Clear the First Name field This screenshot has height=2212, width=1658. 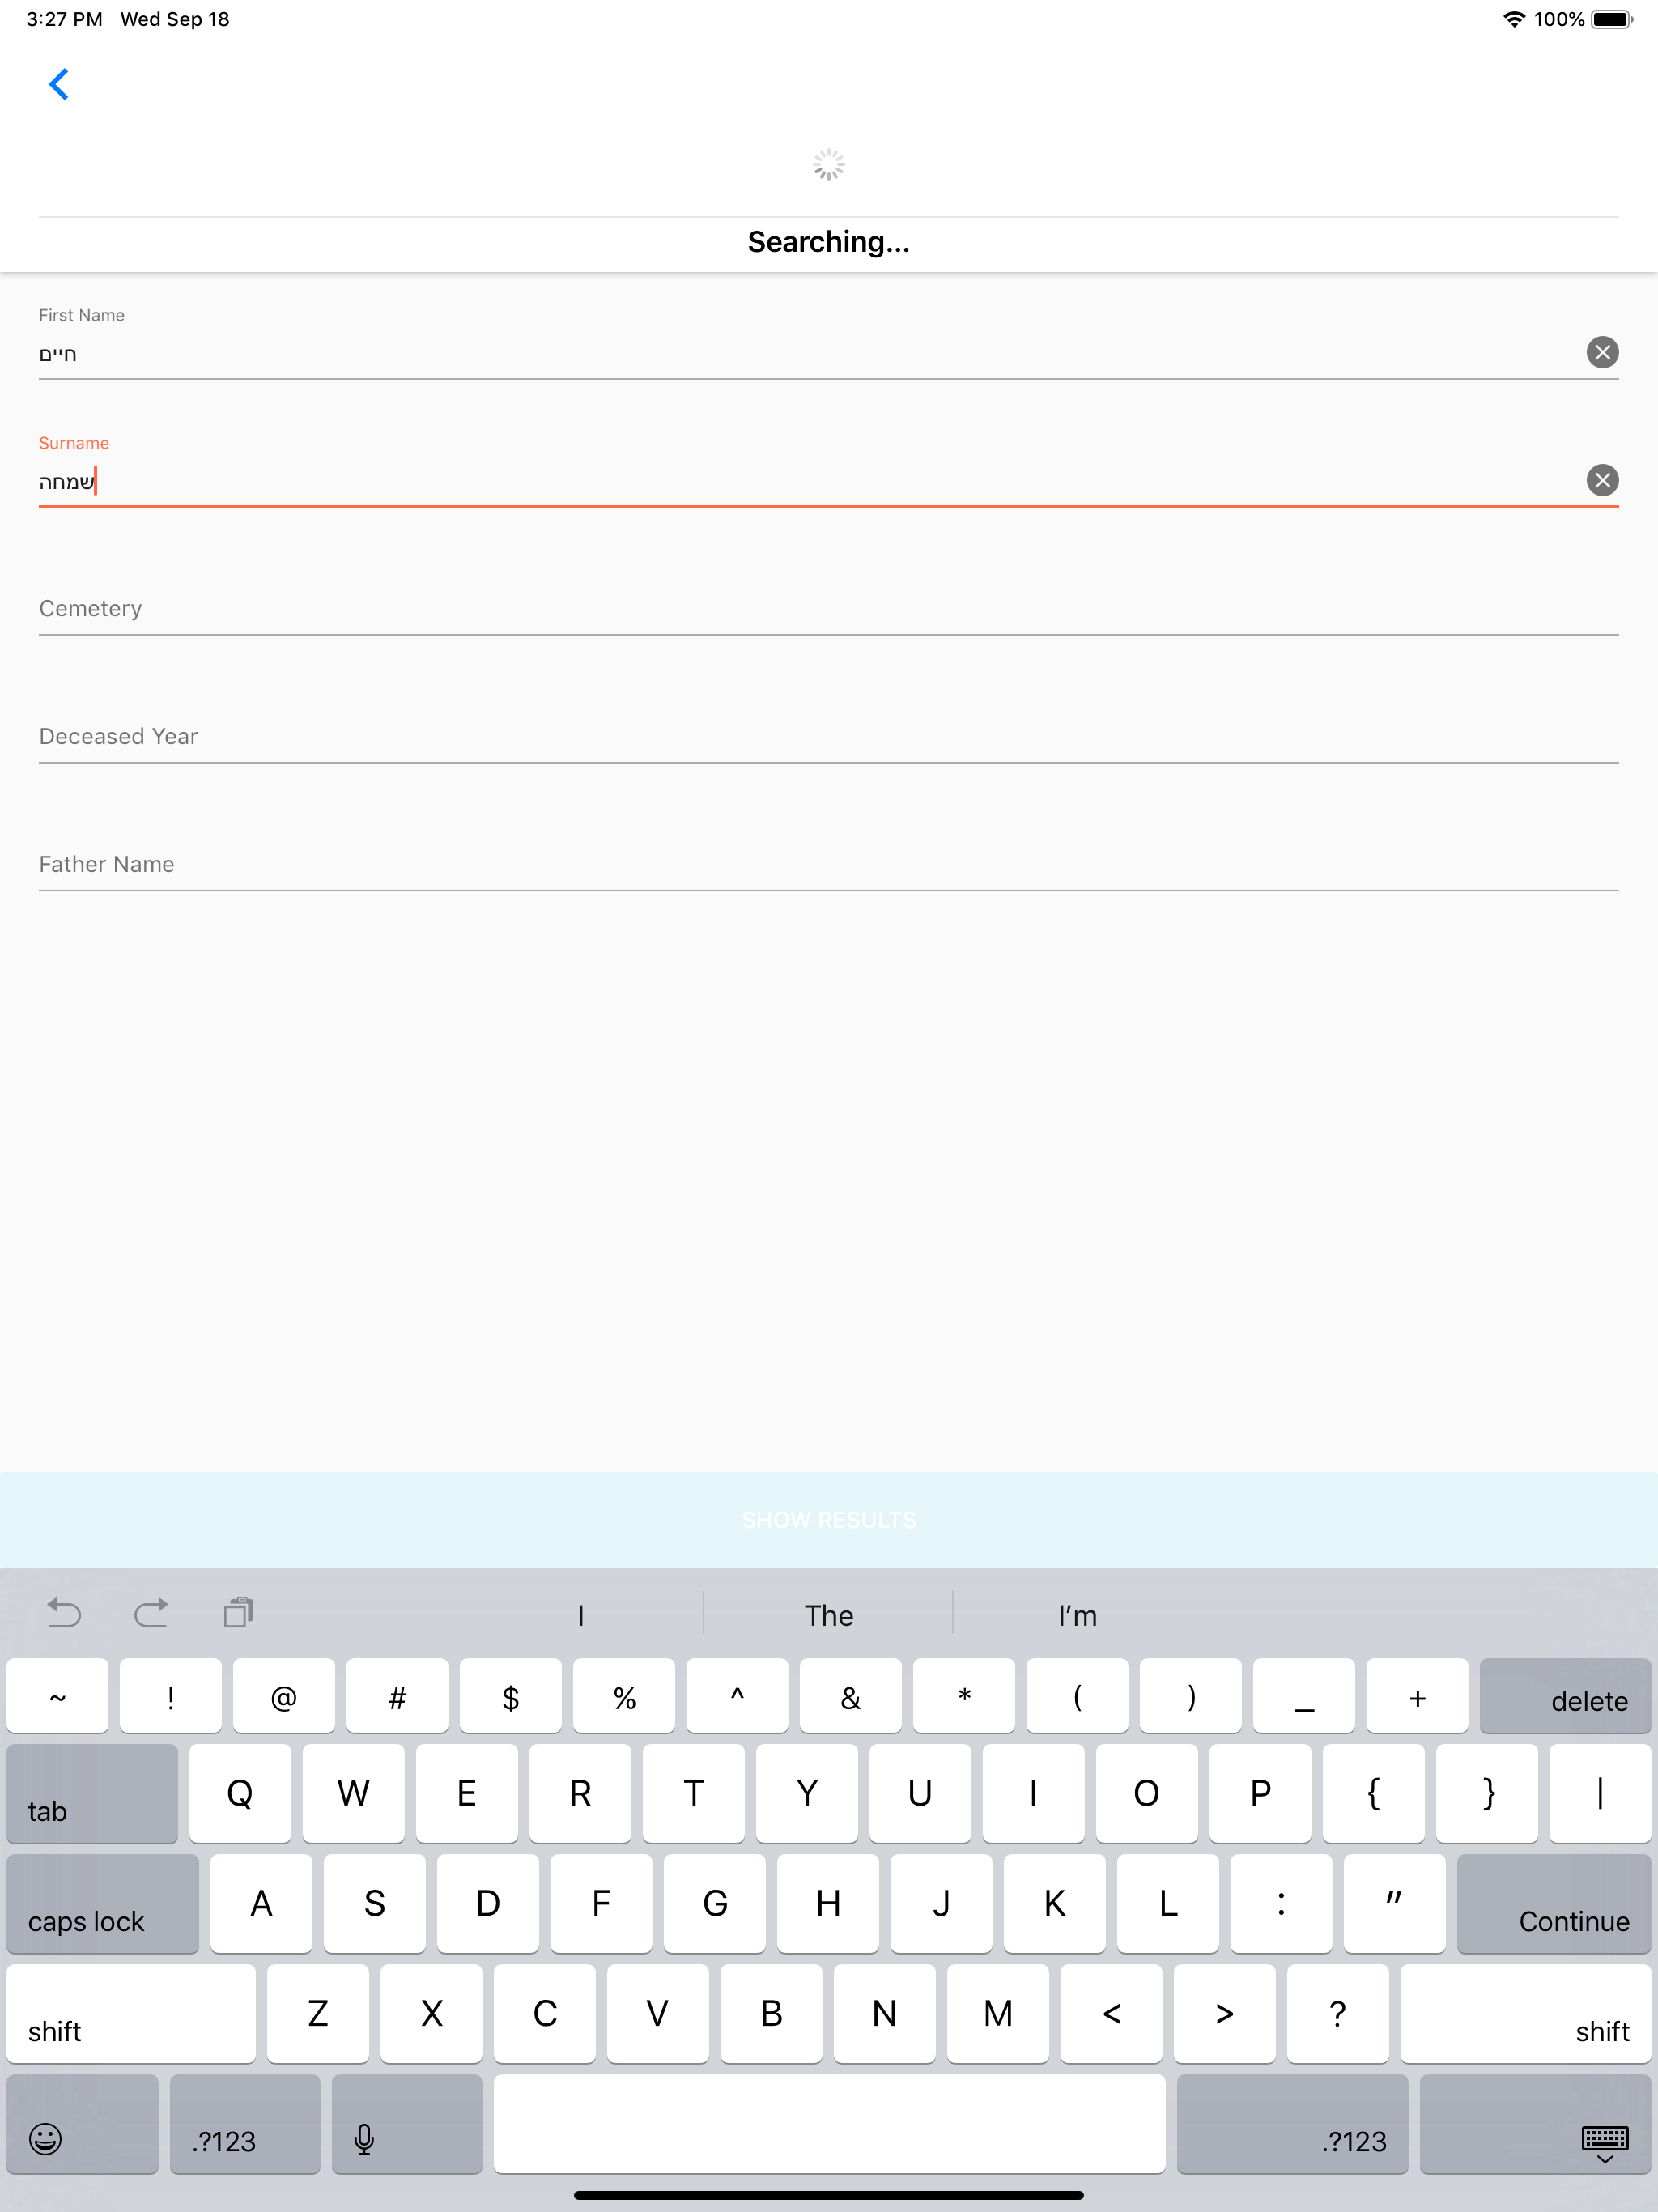(1602, 352)
